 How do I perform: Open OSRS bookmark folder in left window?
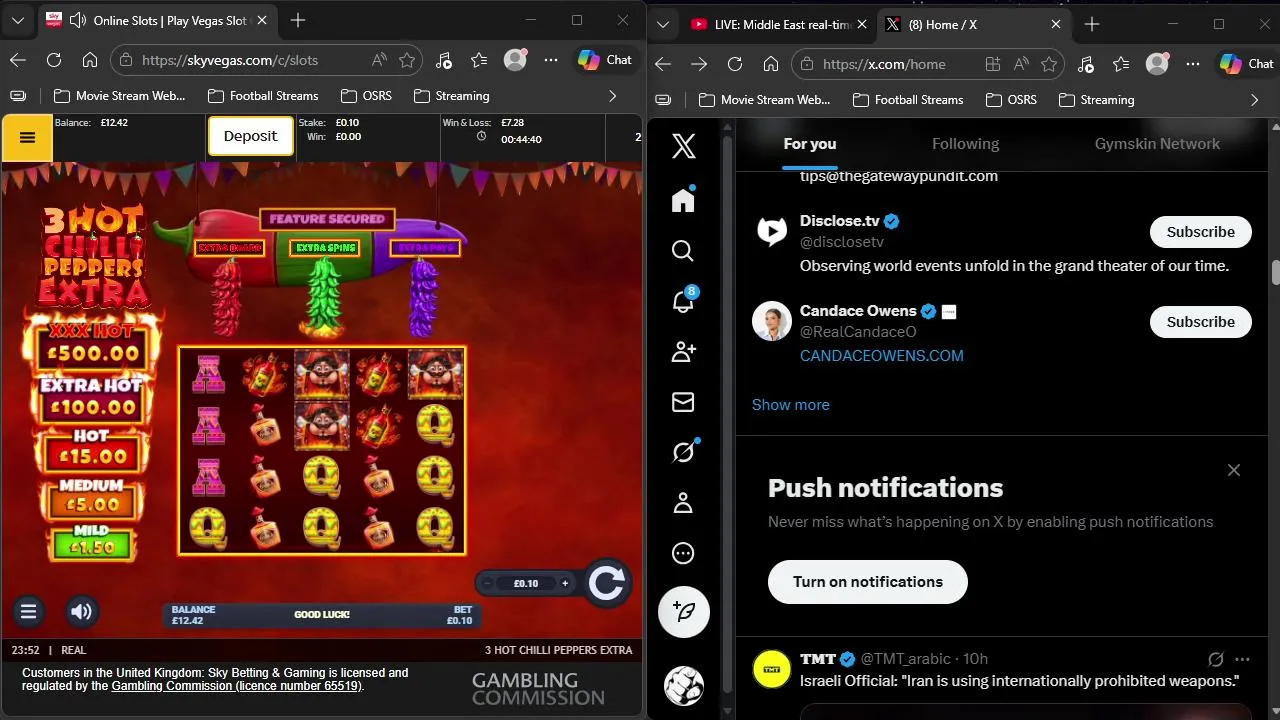click(366, 96)
